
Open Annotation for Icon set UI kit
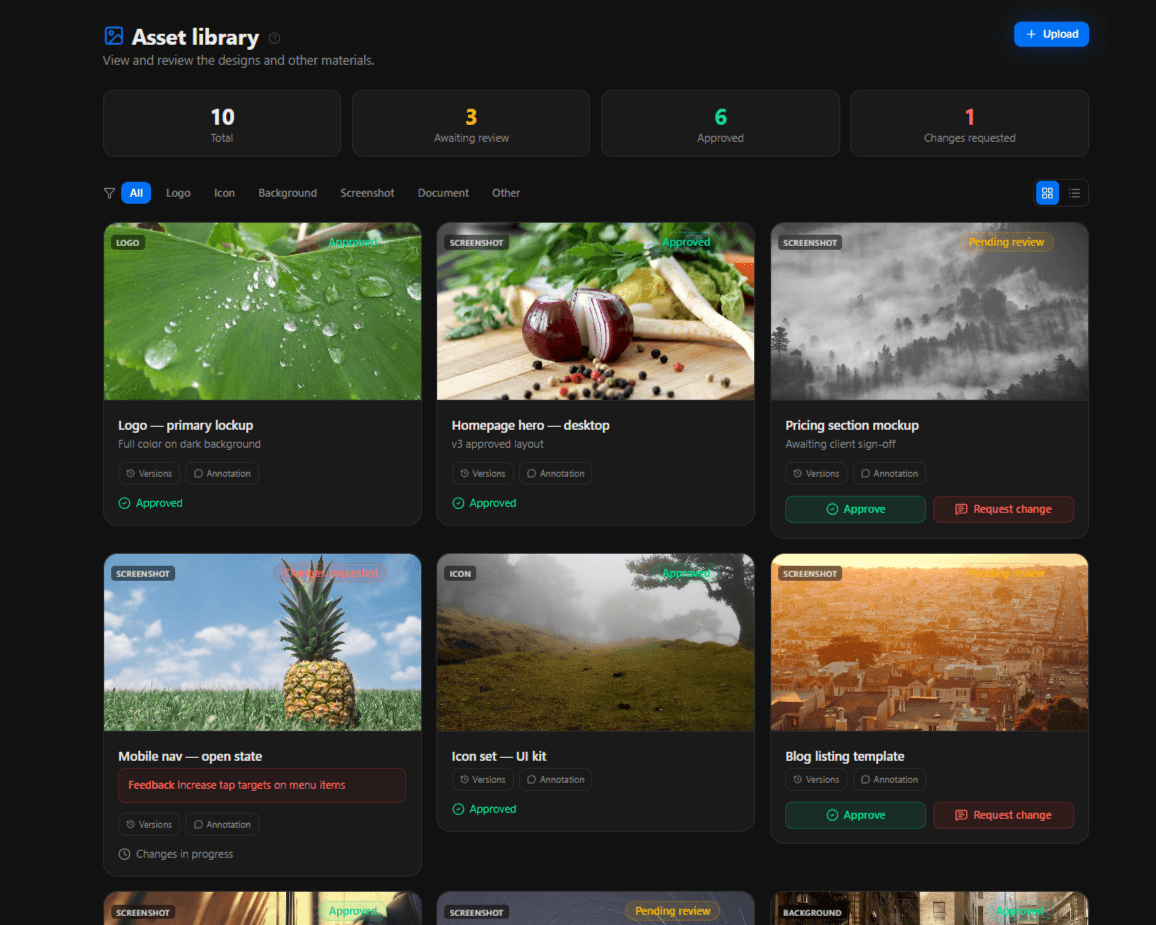point(555,779)
